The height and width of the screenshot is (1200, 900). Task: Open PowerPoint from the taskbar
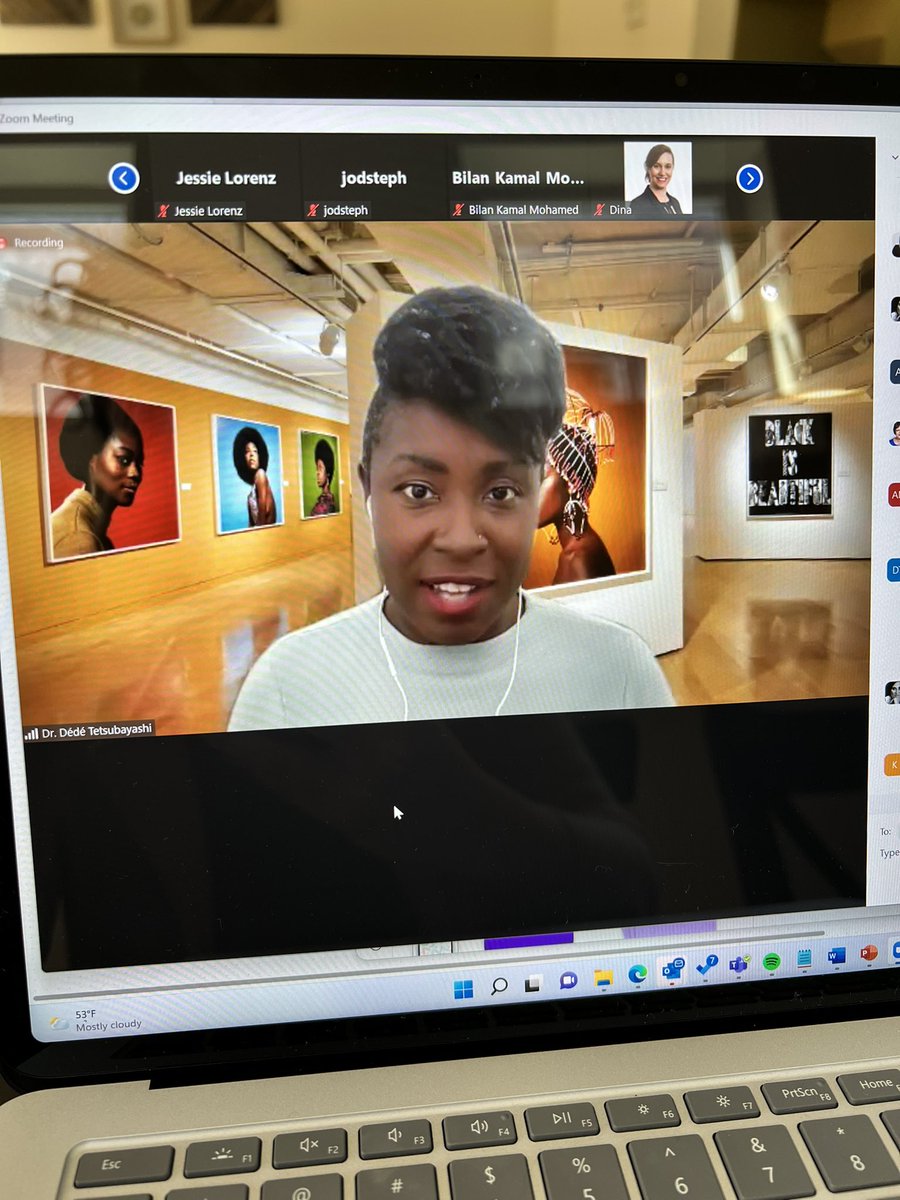tap(868, 953)
